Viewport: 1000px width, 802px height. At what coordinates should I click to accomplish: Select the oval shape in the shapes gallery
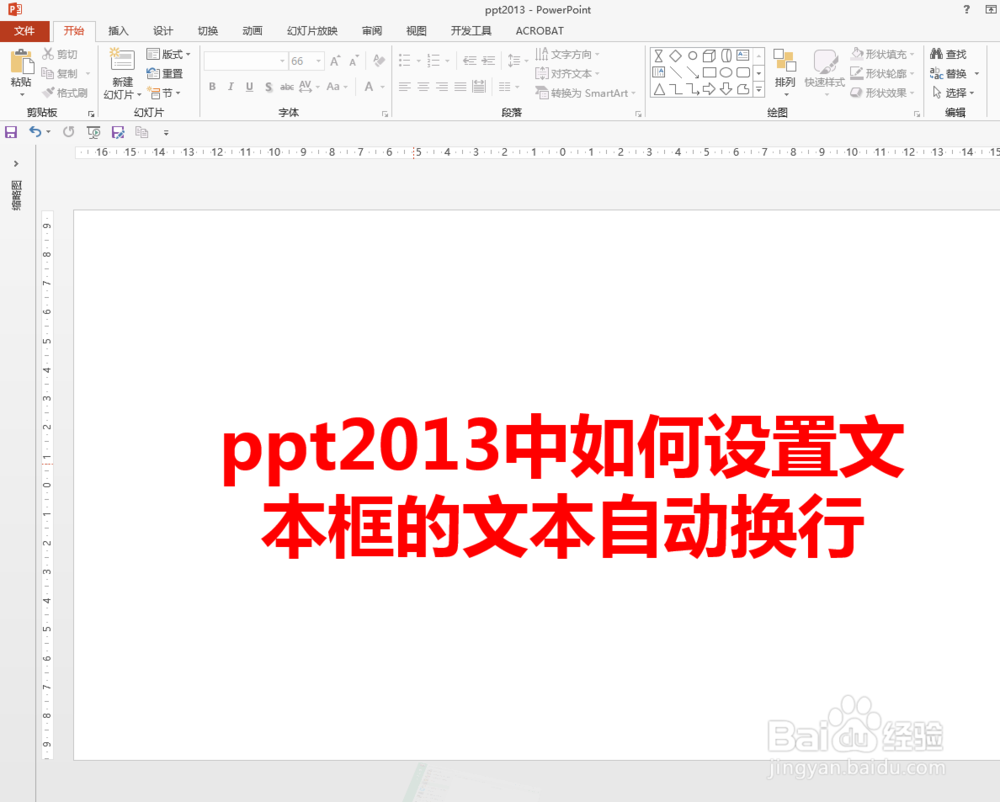(726, 73)
